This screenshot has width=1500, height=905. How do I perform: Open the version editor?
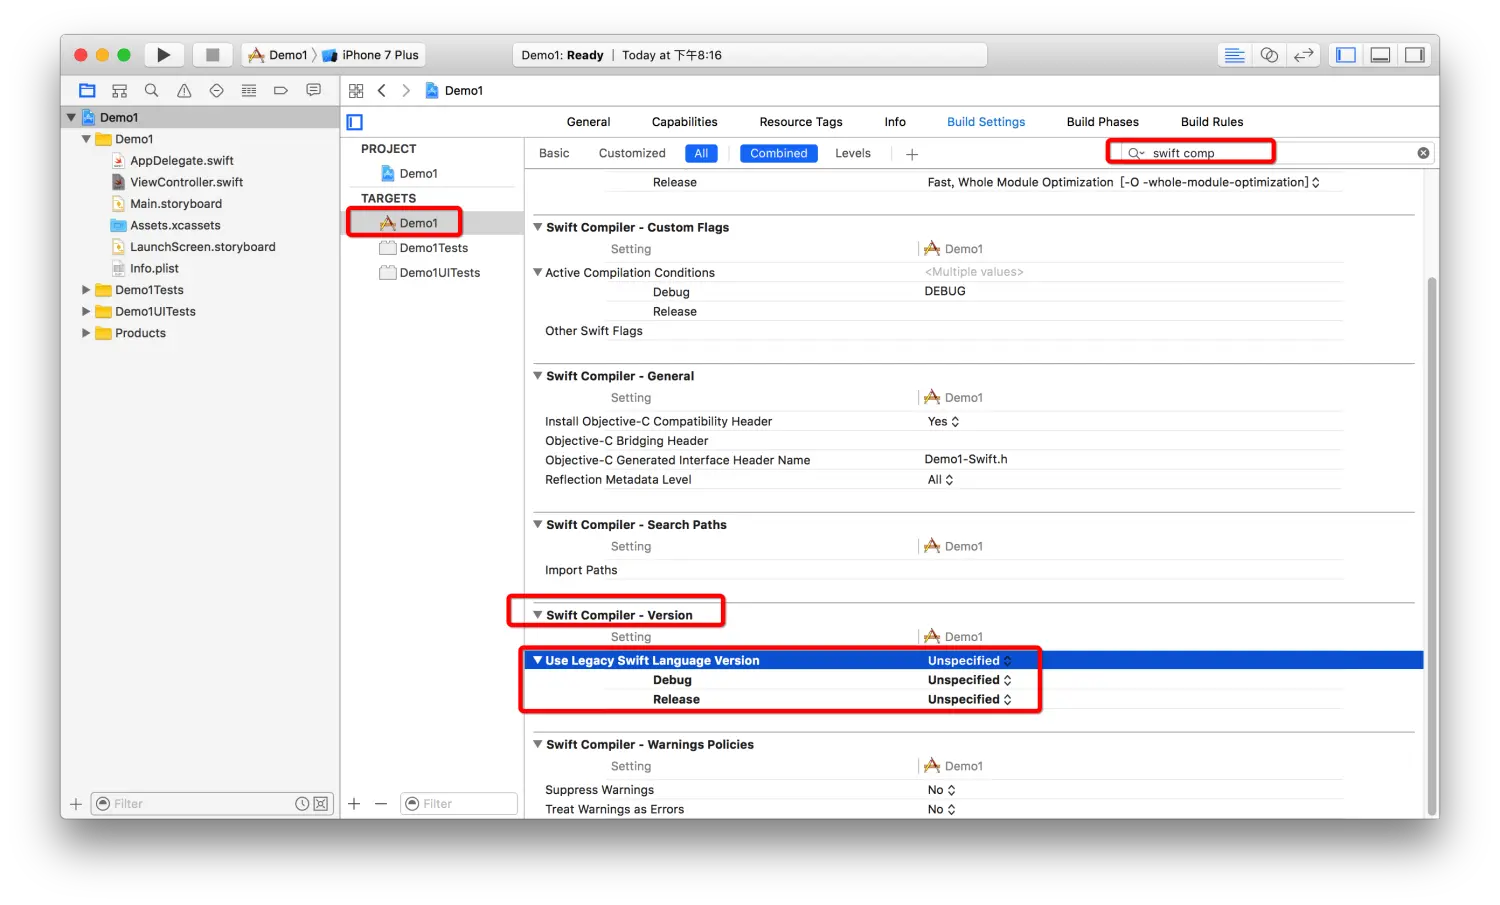click(1303, 55)
